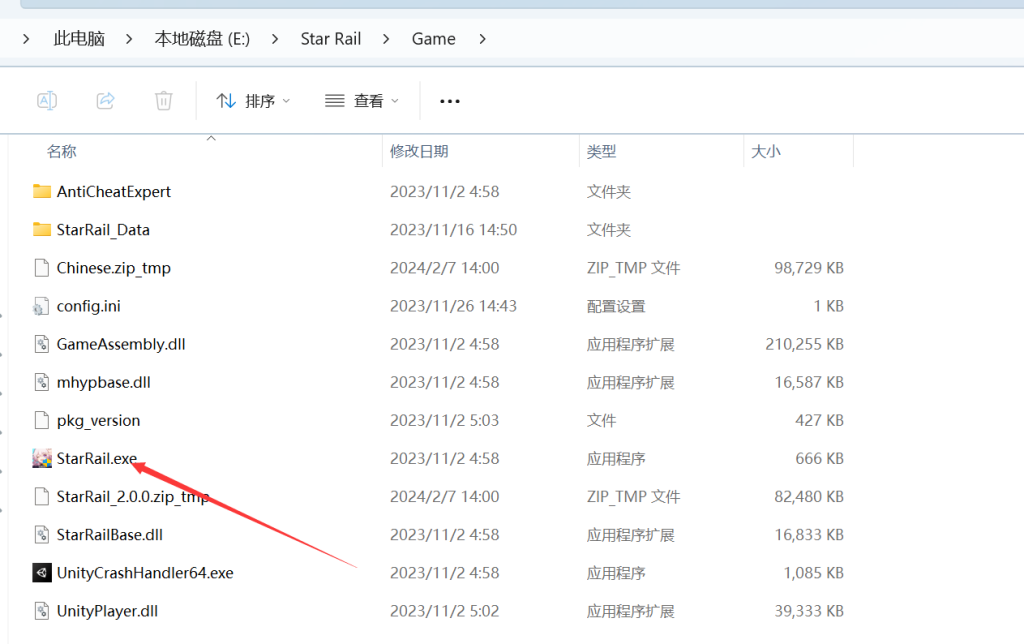Navigate to 此电脑 via breadcrumb

pos(79,38)
